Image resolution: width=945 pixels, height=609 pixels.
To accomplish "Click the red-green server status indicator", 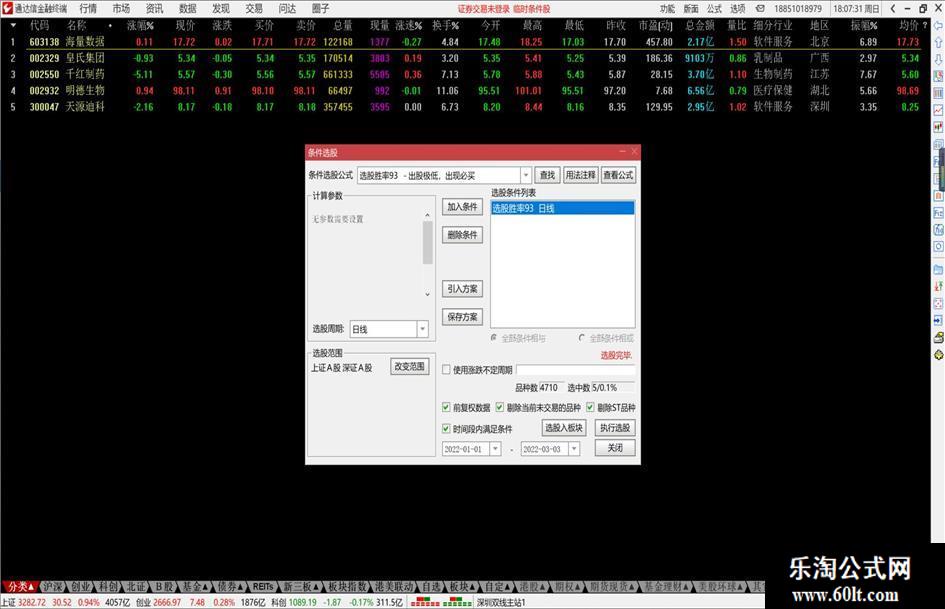I will click(442, 602).
